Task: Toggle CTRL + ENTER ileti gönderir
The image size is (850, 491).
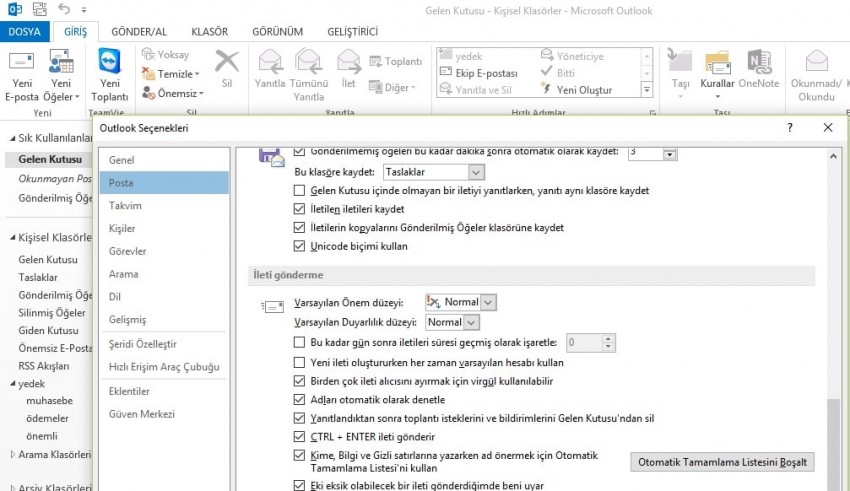Action: coord(299,436)
